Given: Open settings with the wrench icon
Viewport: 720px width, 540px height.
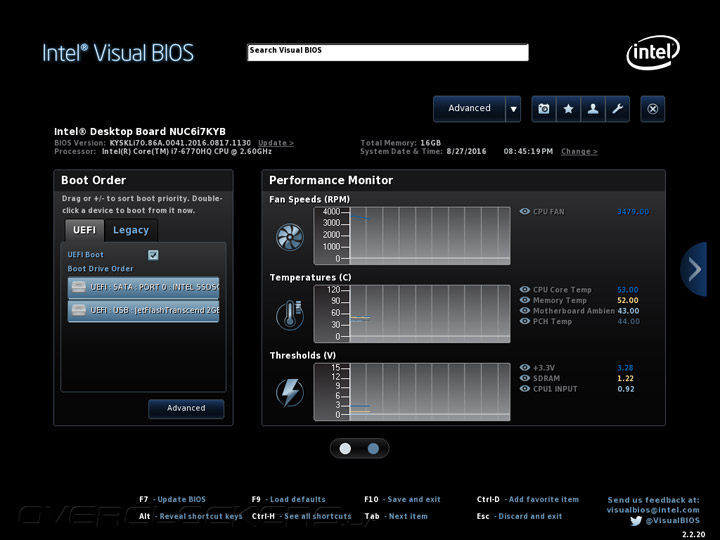Looking at the screenshot, I should click(x=618, y=109).
